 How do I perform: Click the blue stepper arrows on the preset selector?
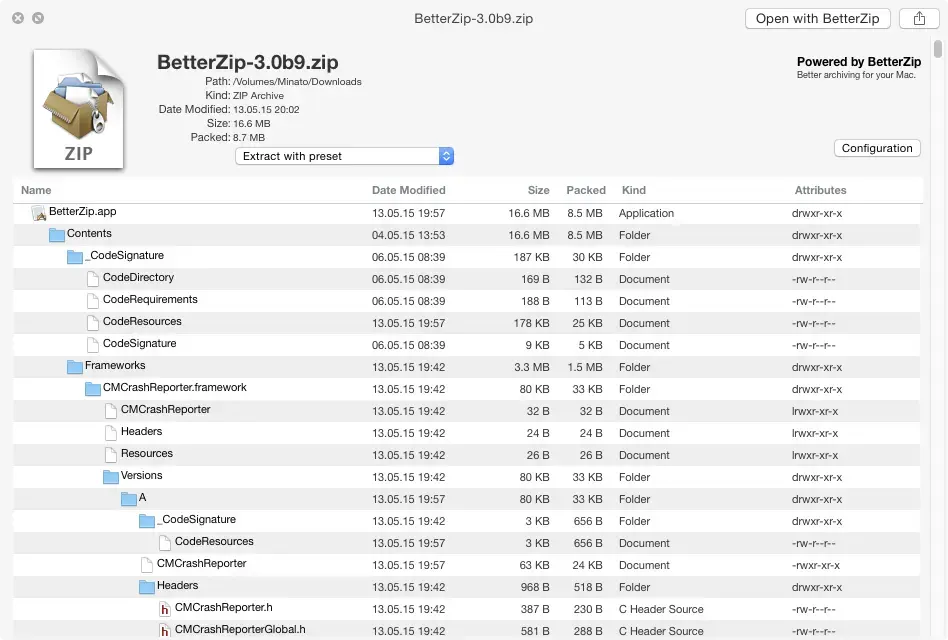click(446, 156)
